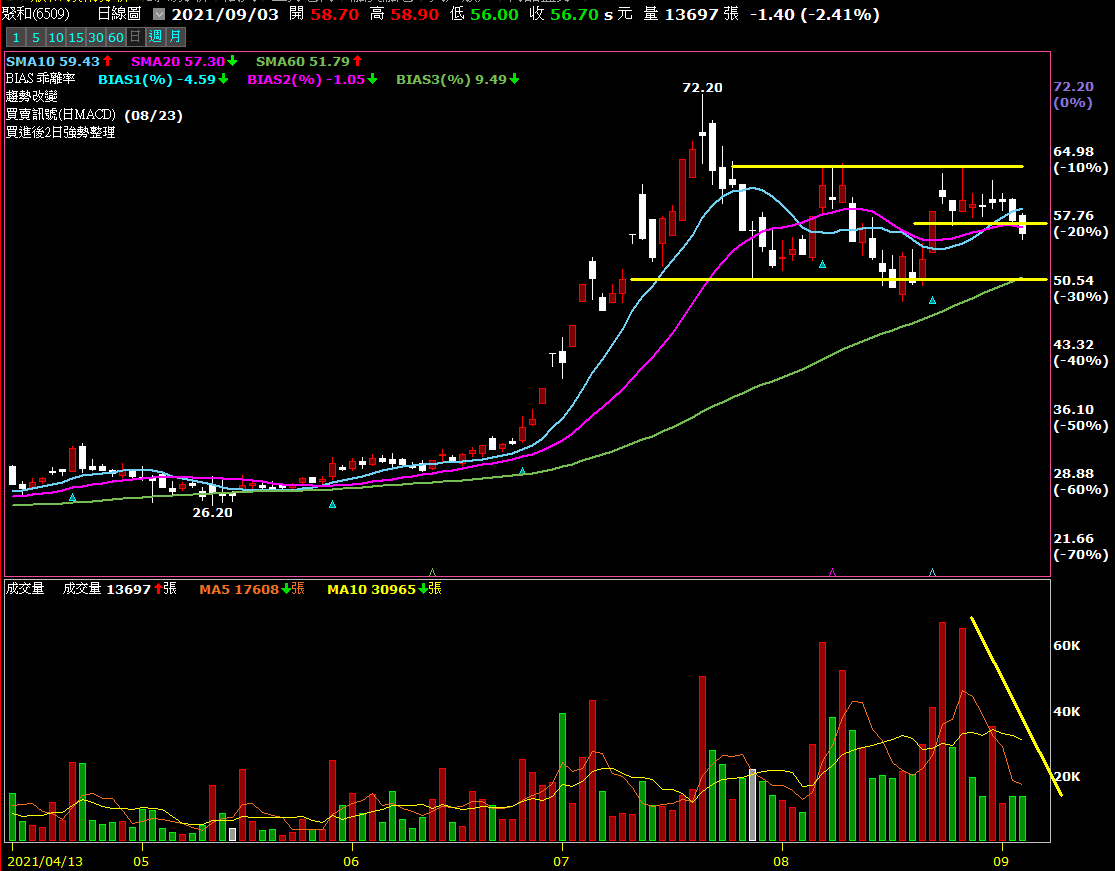Select the 15-minute timeframe button
The image size is (1115, 871).
click(x=75, y=37)
